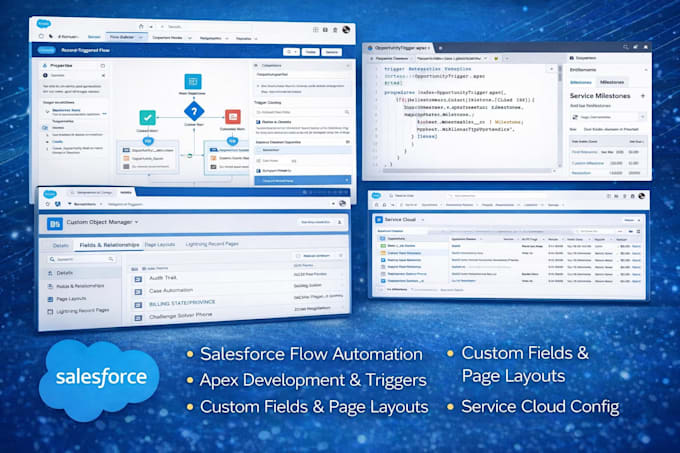
Task: Select the BILLING STATE/PROVINCE field row
Action: pos(238,300)
